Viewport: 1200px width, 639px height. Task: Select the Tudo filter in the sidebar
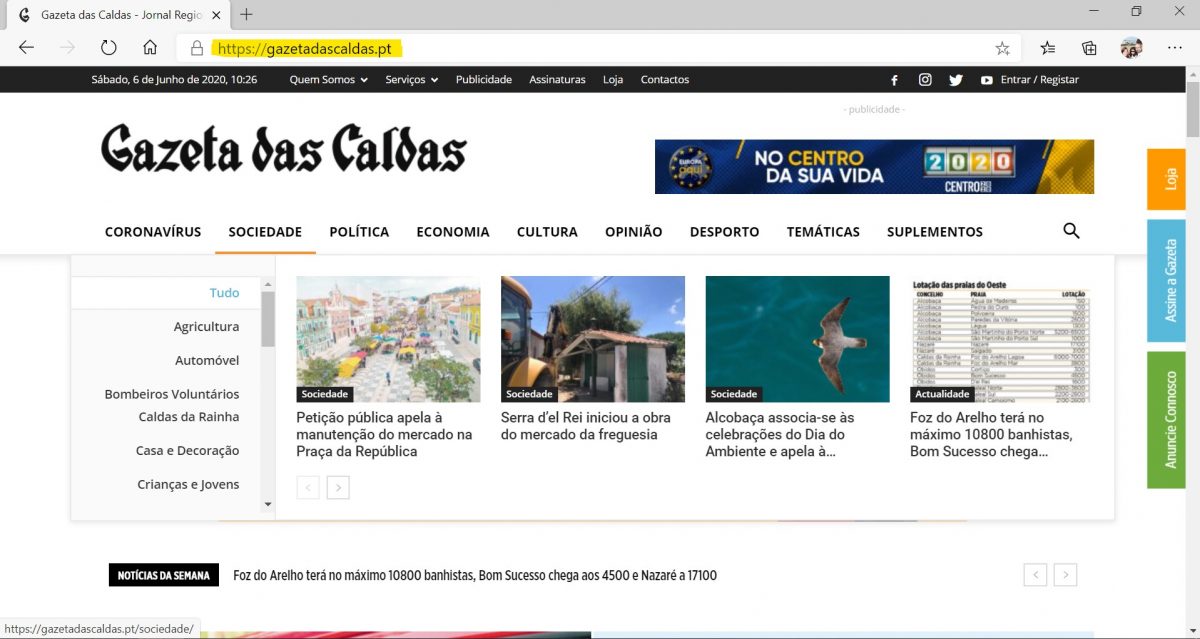tap(224, 292)
